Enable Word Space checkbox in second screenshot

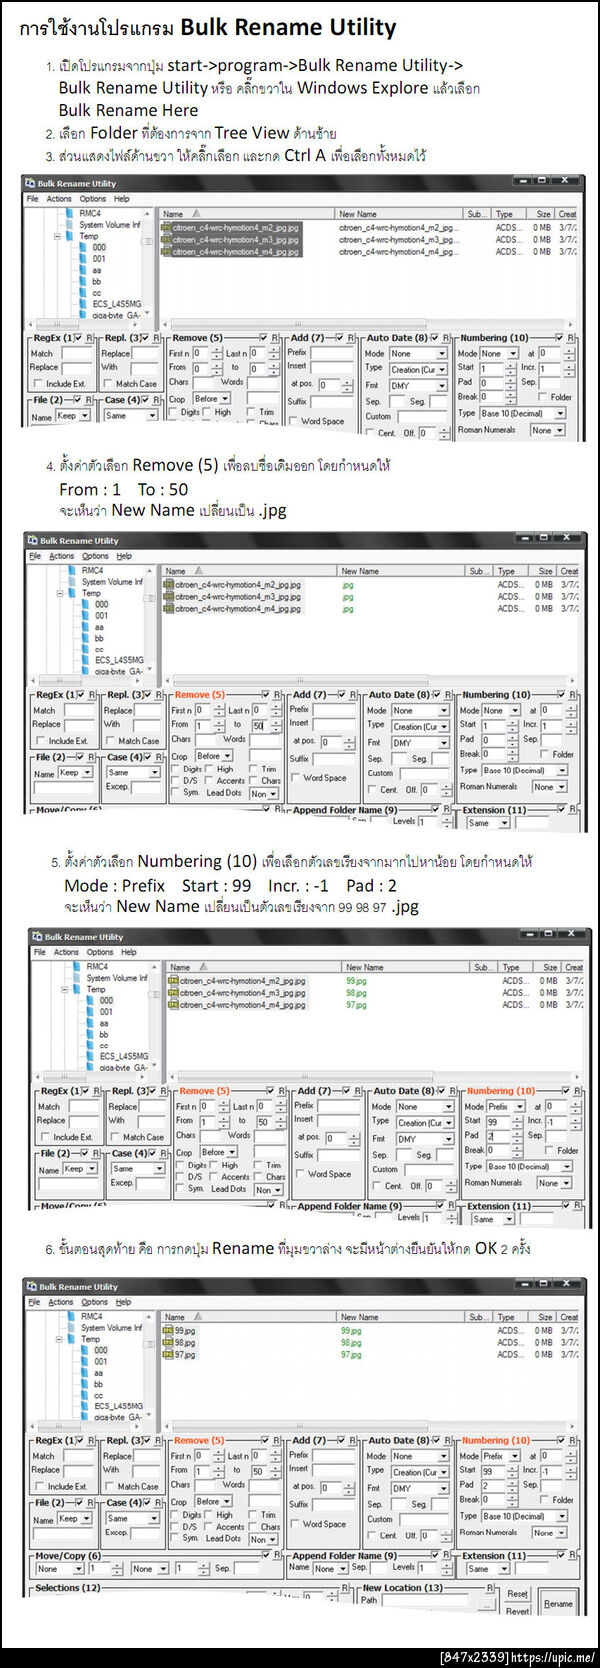pyautogui.click(x=297, y=778)
